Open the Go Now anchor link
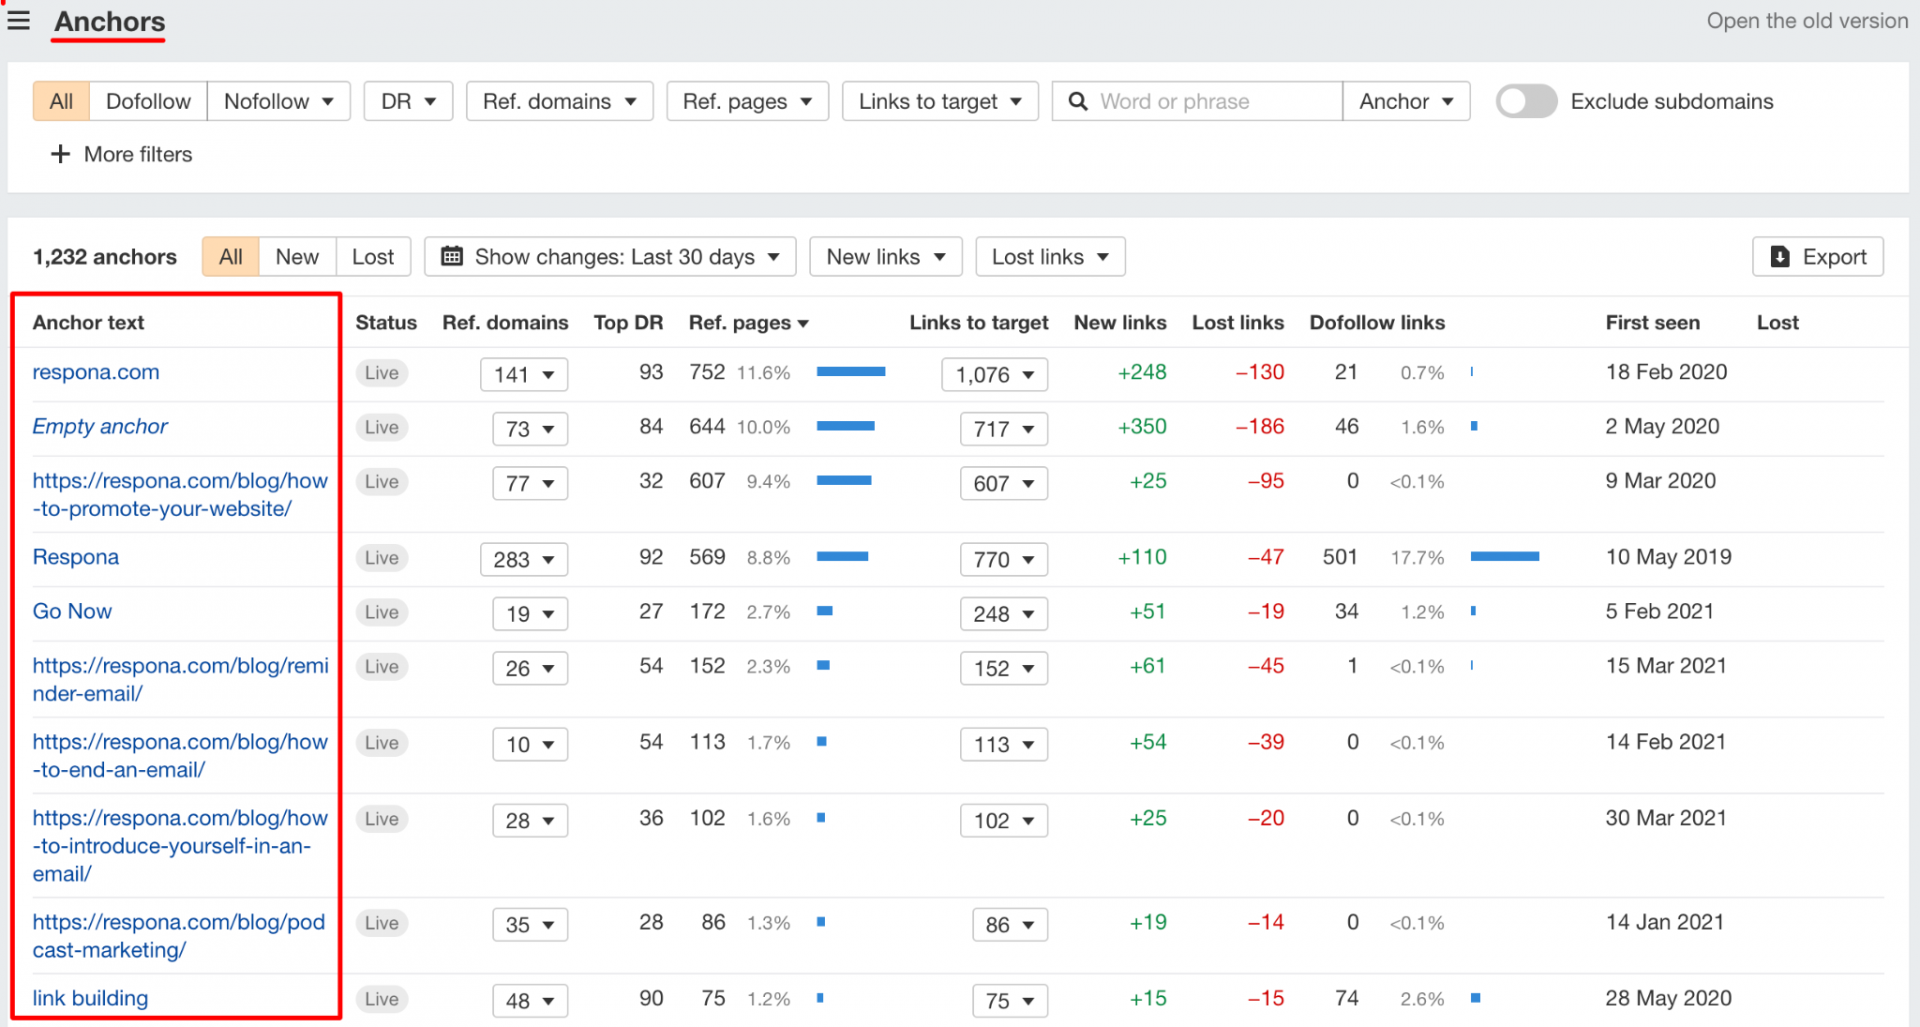Image resolution: width=1920 pixels, height=1027 pixels. [x=72, y=611]
